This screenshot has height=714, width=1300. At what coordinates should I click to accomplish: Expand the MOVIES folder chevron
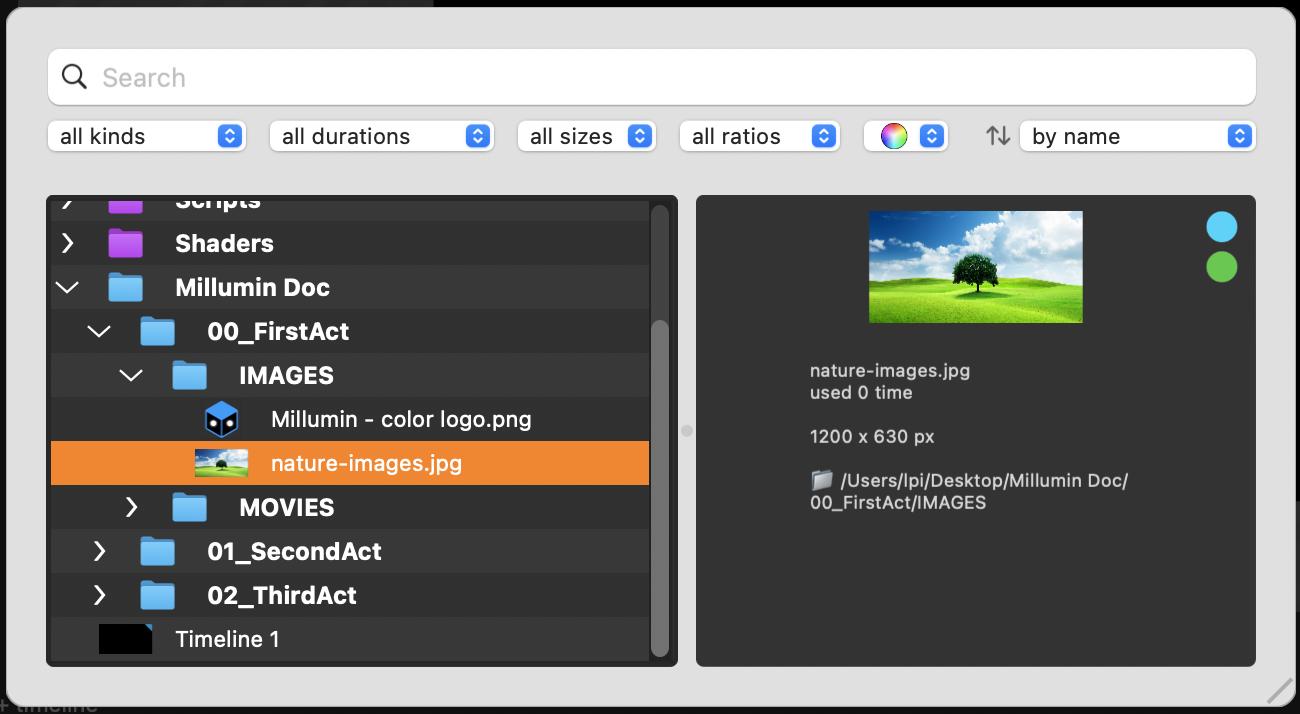[x=131, y=508]
